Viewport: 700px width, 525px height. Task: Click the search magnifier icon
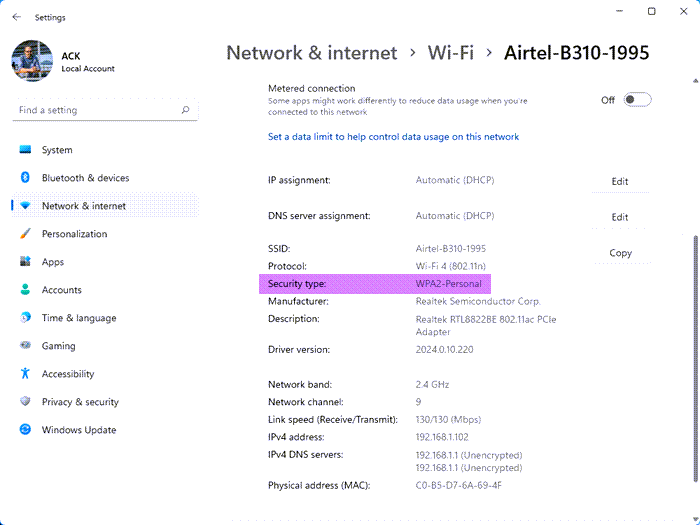(x=186, y=110)
